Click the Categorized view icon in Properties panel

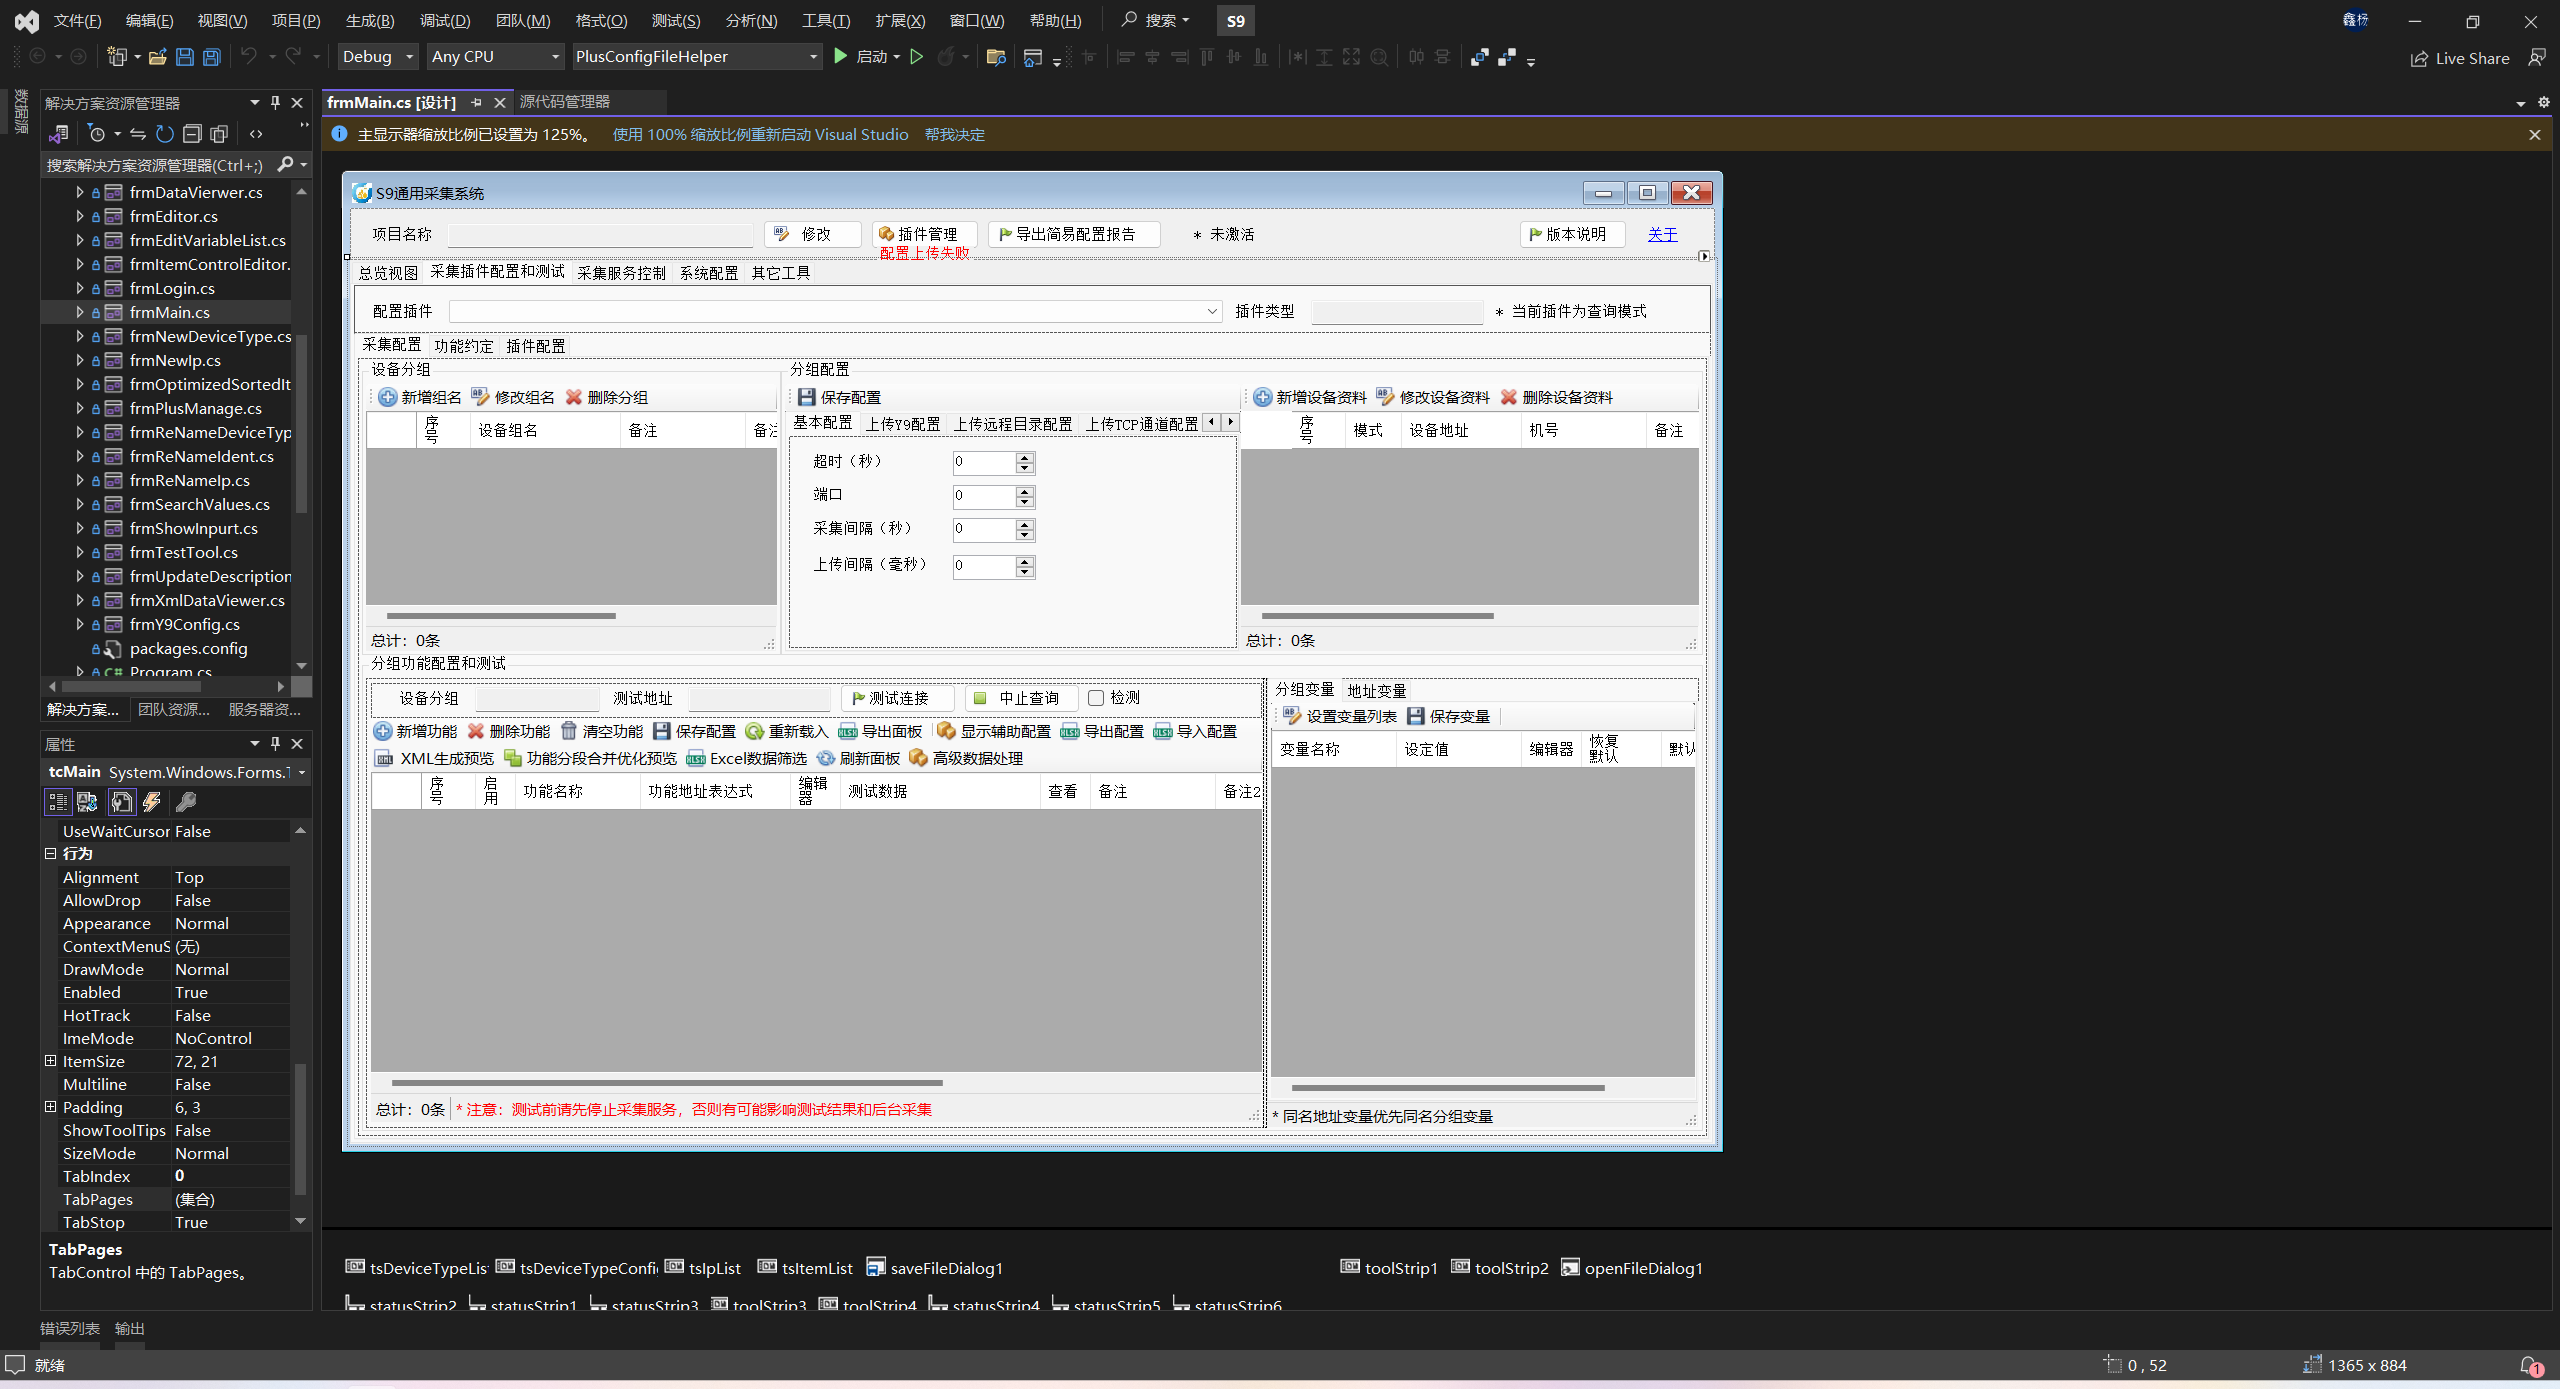point(58,801)
